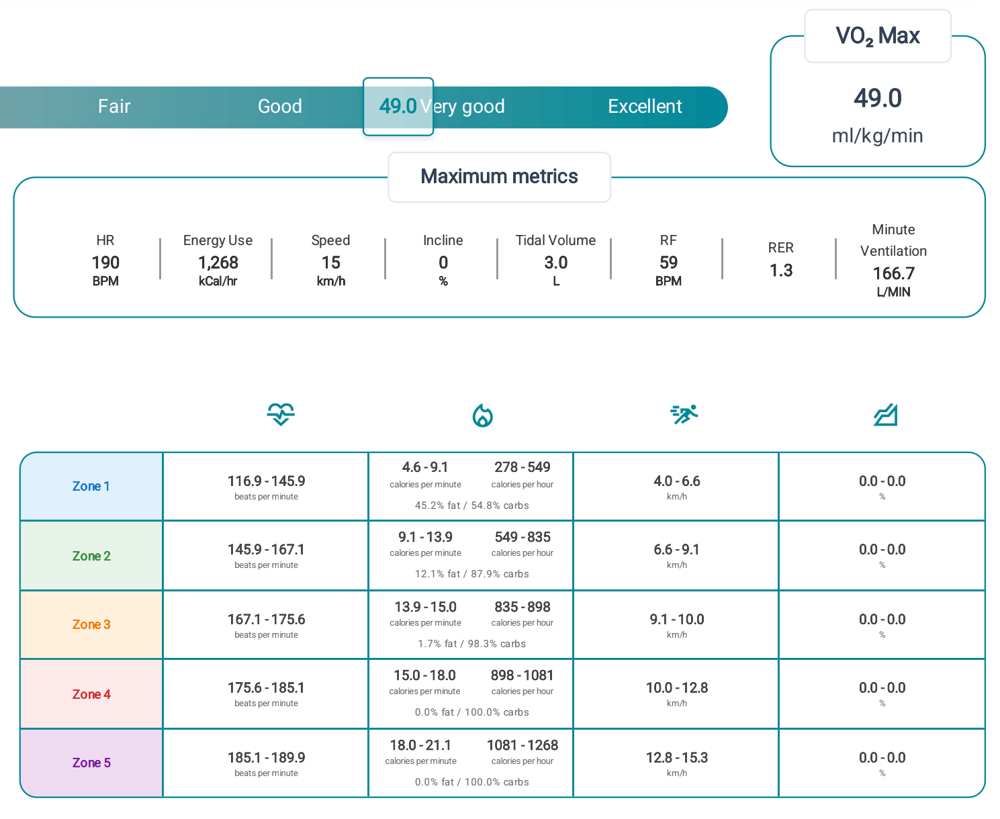Select the Minute Ventilation 166.7 L/MIN metric
Screen dimensions: 1000x819
tap(893, 260)
